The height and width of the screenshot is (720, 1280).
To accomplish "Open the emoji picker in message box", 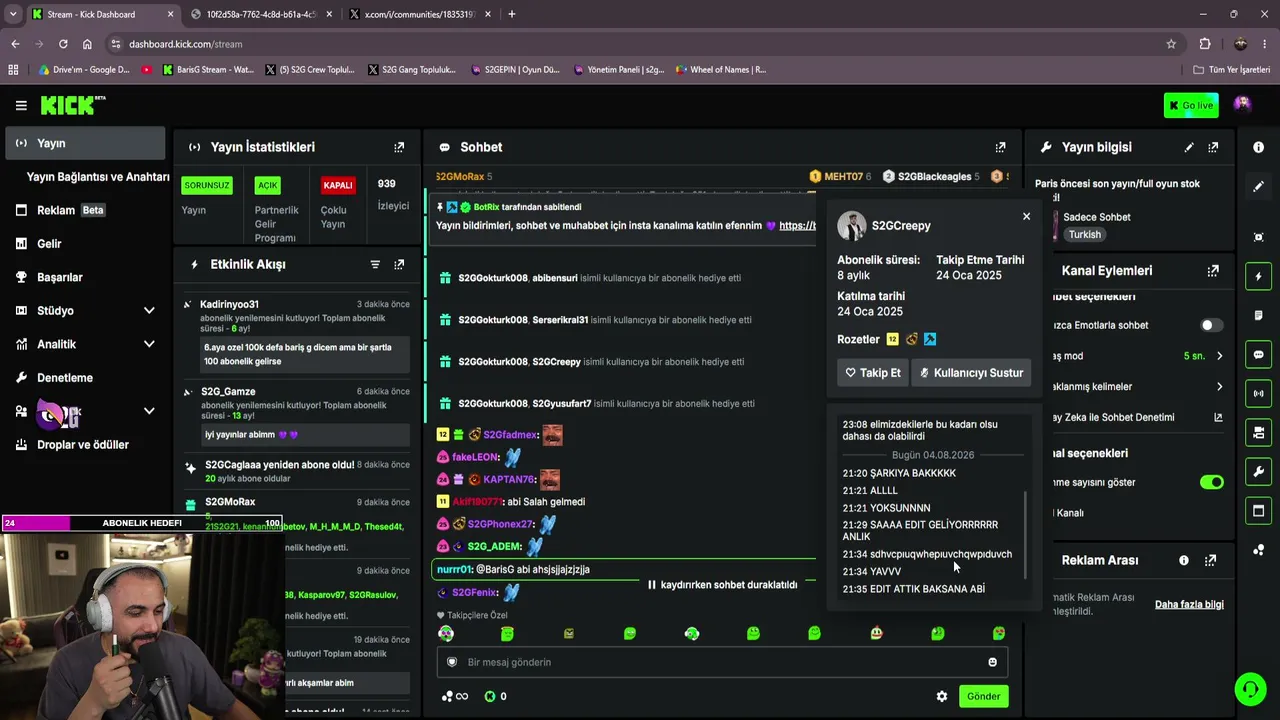I will coord(992,662).
